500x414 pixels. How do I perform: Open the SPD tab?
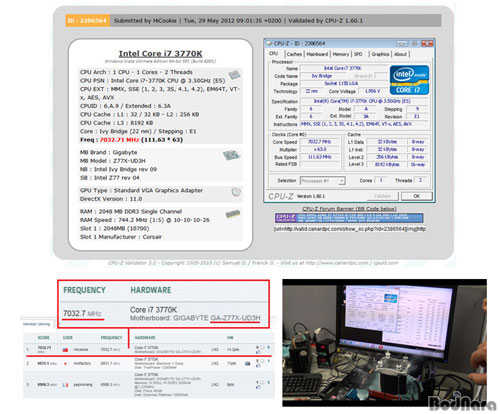(358, 54)
